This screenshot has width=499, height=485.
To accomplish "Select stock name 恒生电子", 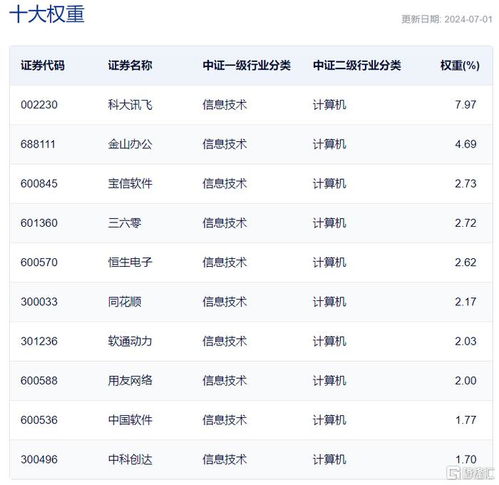I will point(130,262).
